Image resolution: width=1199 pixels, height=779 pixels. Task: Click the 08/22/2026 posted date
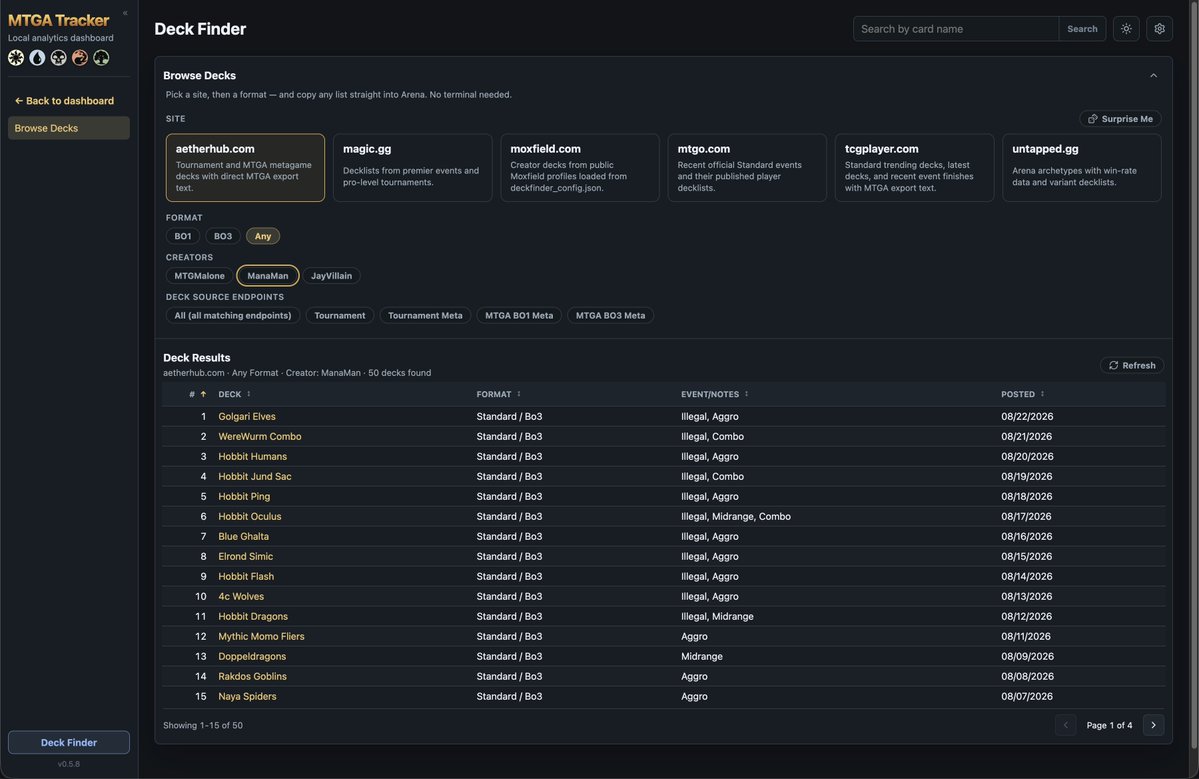[1027, 417]
